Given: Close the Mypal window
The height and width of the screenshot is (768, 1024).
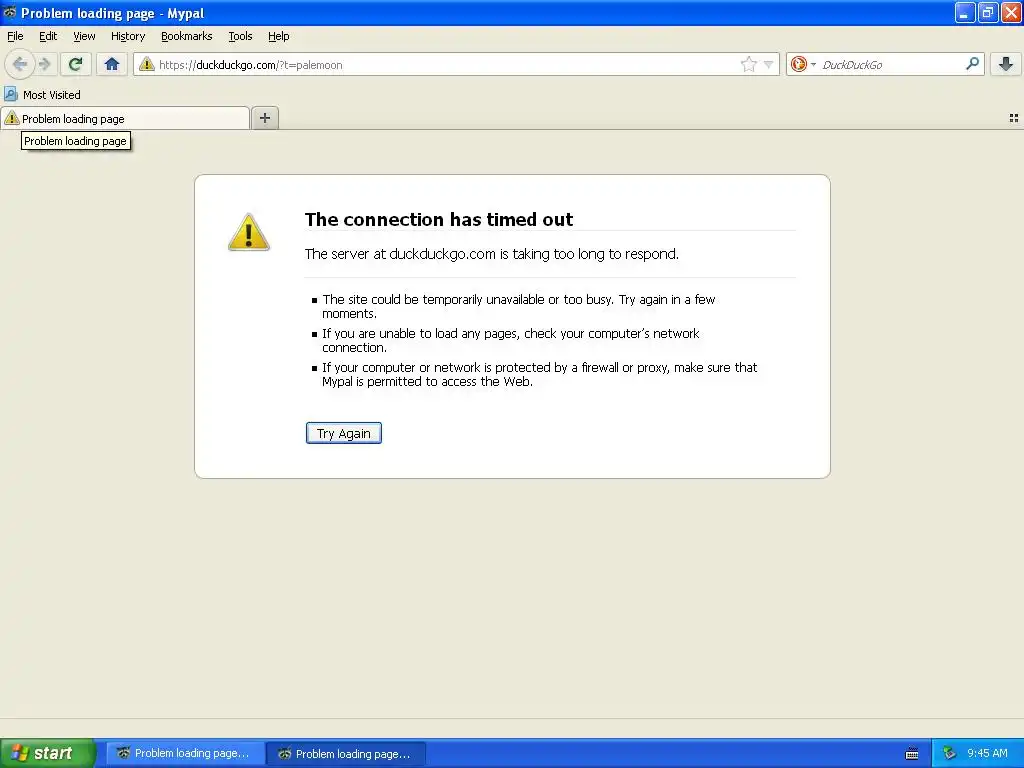Looking at the screenshot, I should pos(1011,12).
